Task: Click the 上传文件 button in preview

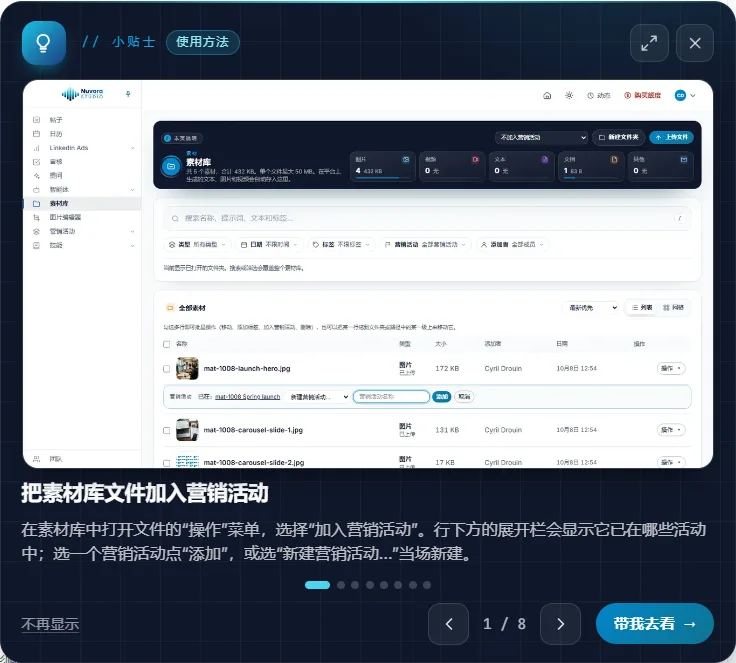Action: (x=672, y=137)
